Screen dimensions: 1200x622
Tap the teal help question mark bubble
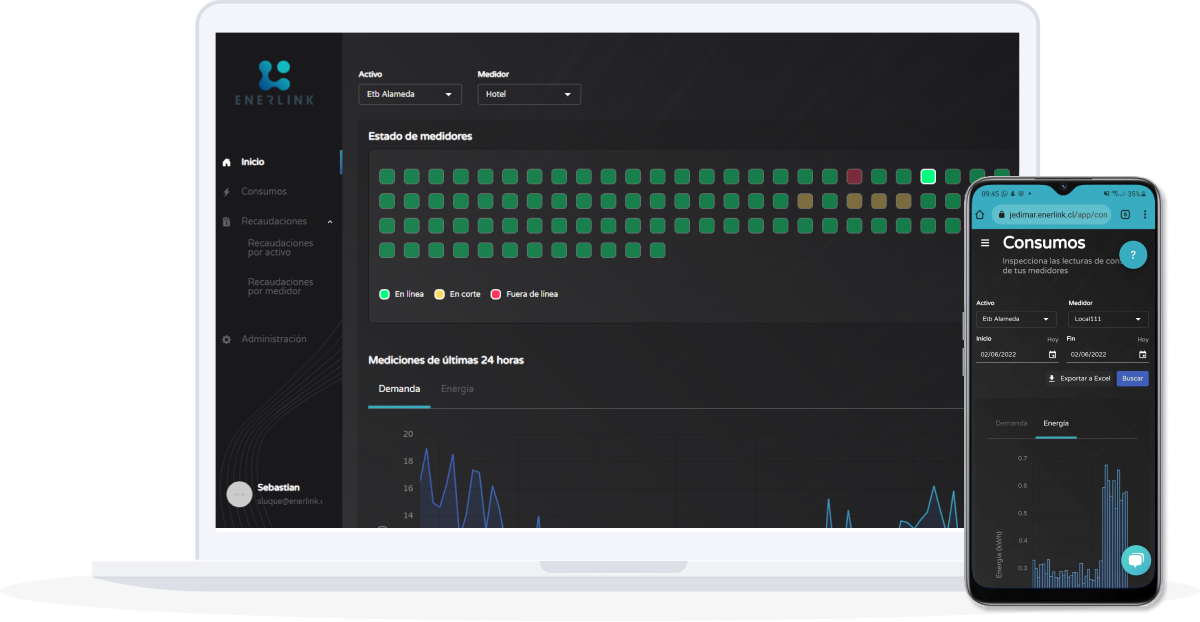1133,255
